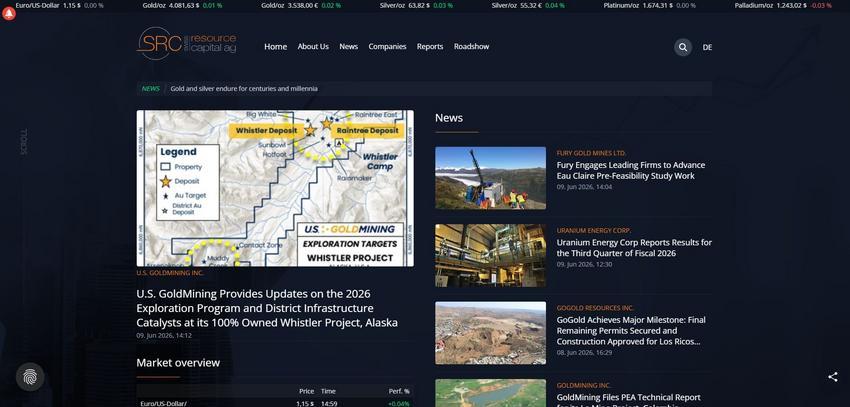The height and width of the screenshot is (407, 850).
Task: Open Fury Engages Leading Firms article
Action: coord(631,170)
